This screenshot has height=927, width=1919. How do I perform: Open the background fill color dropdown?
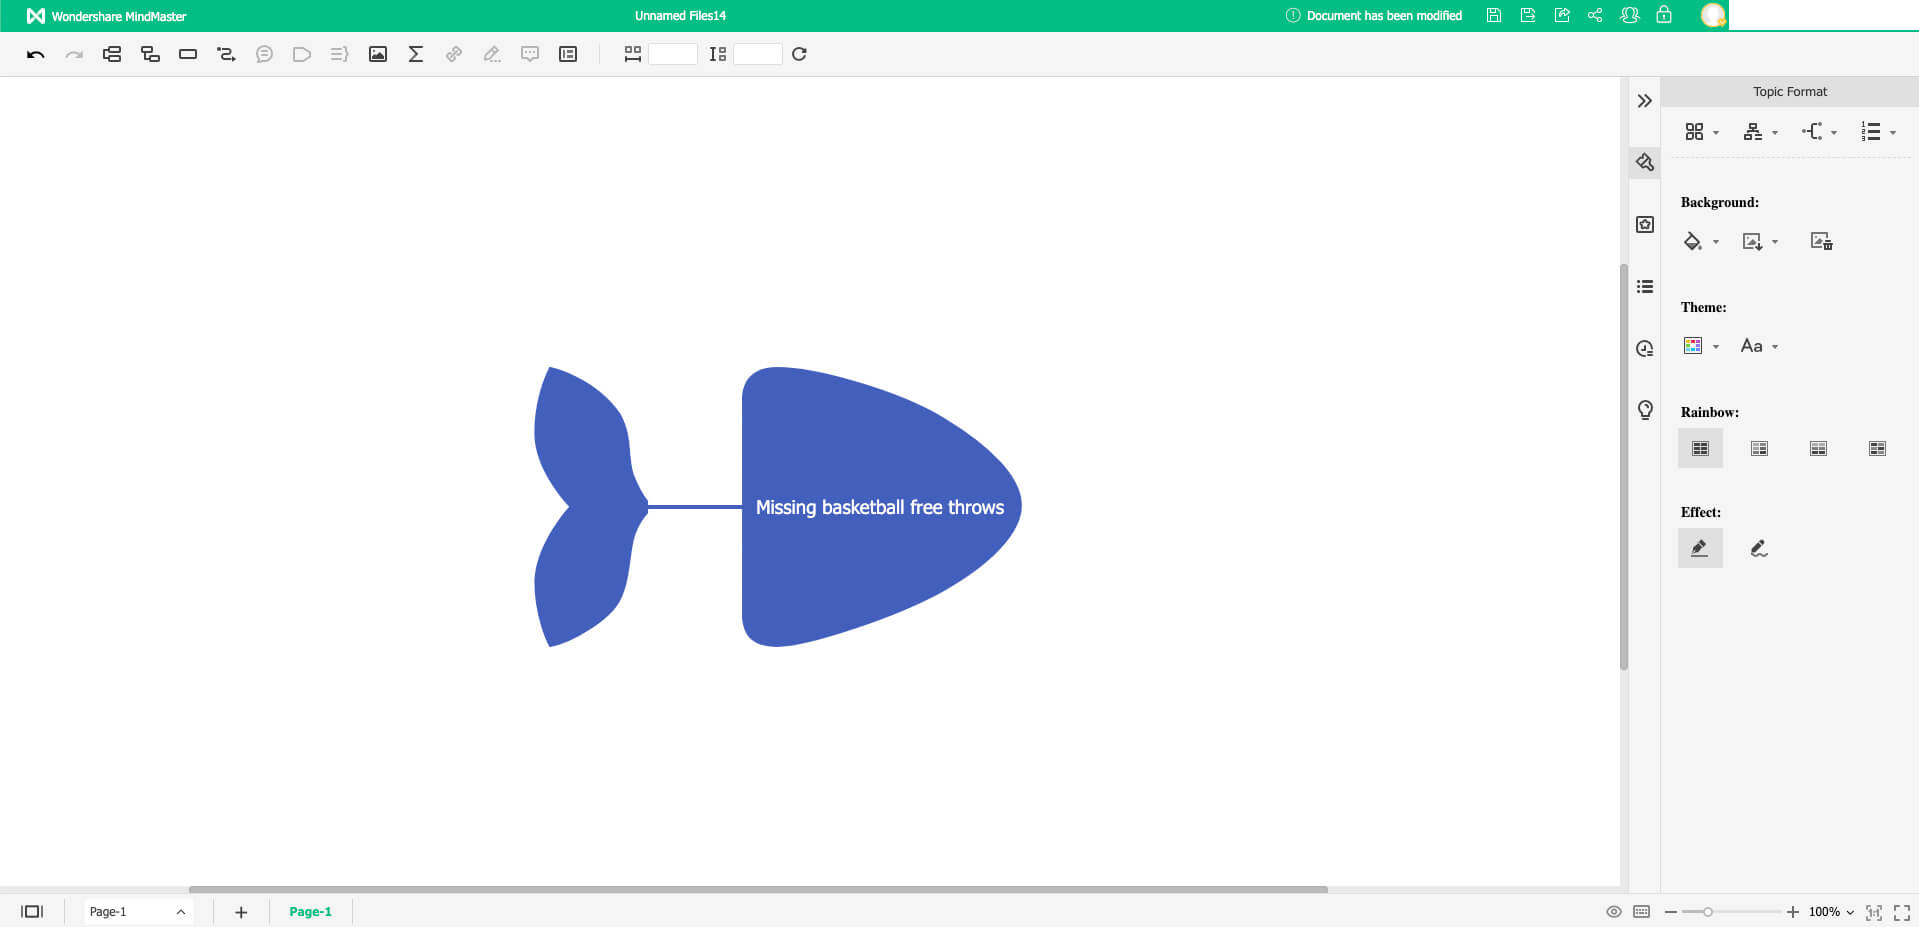pos(1716,242)
